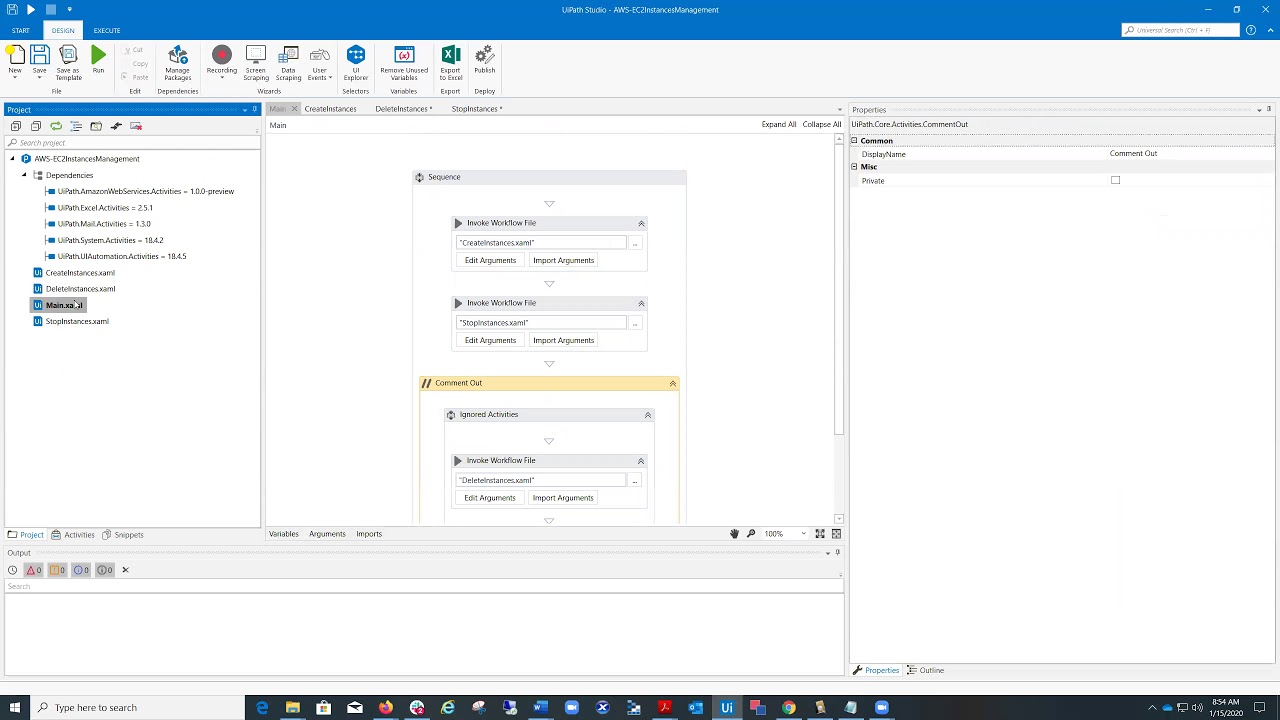Launch the Data Scraping wizard
Viewport: 1280px width, 720px height.
[x=288, y=62]
